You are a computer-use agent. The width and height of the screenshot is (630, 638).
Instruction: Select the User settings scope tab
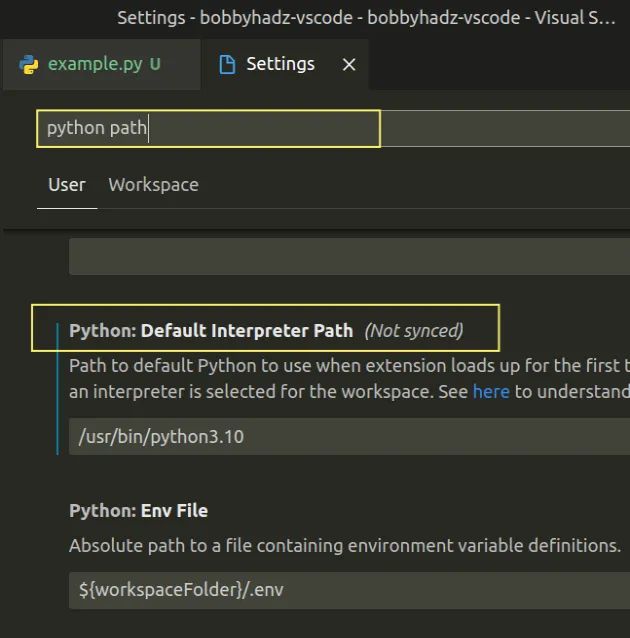pyautogui.click(x=67, y=185)
